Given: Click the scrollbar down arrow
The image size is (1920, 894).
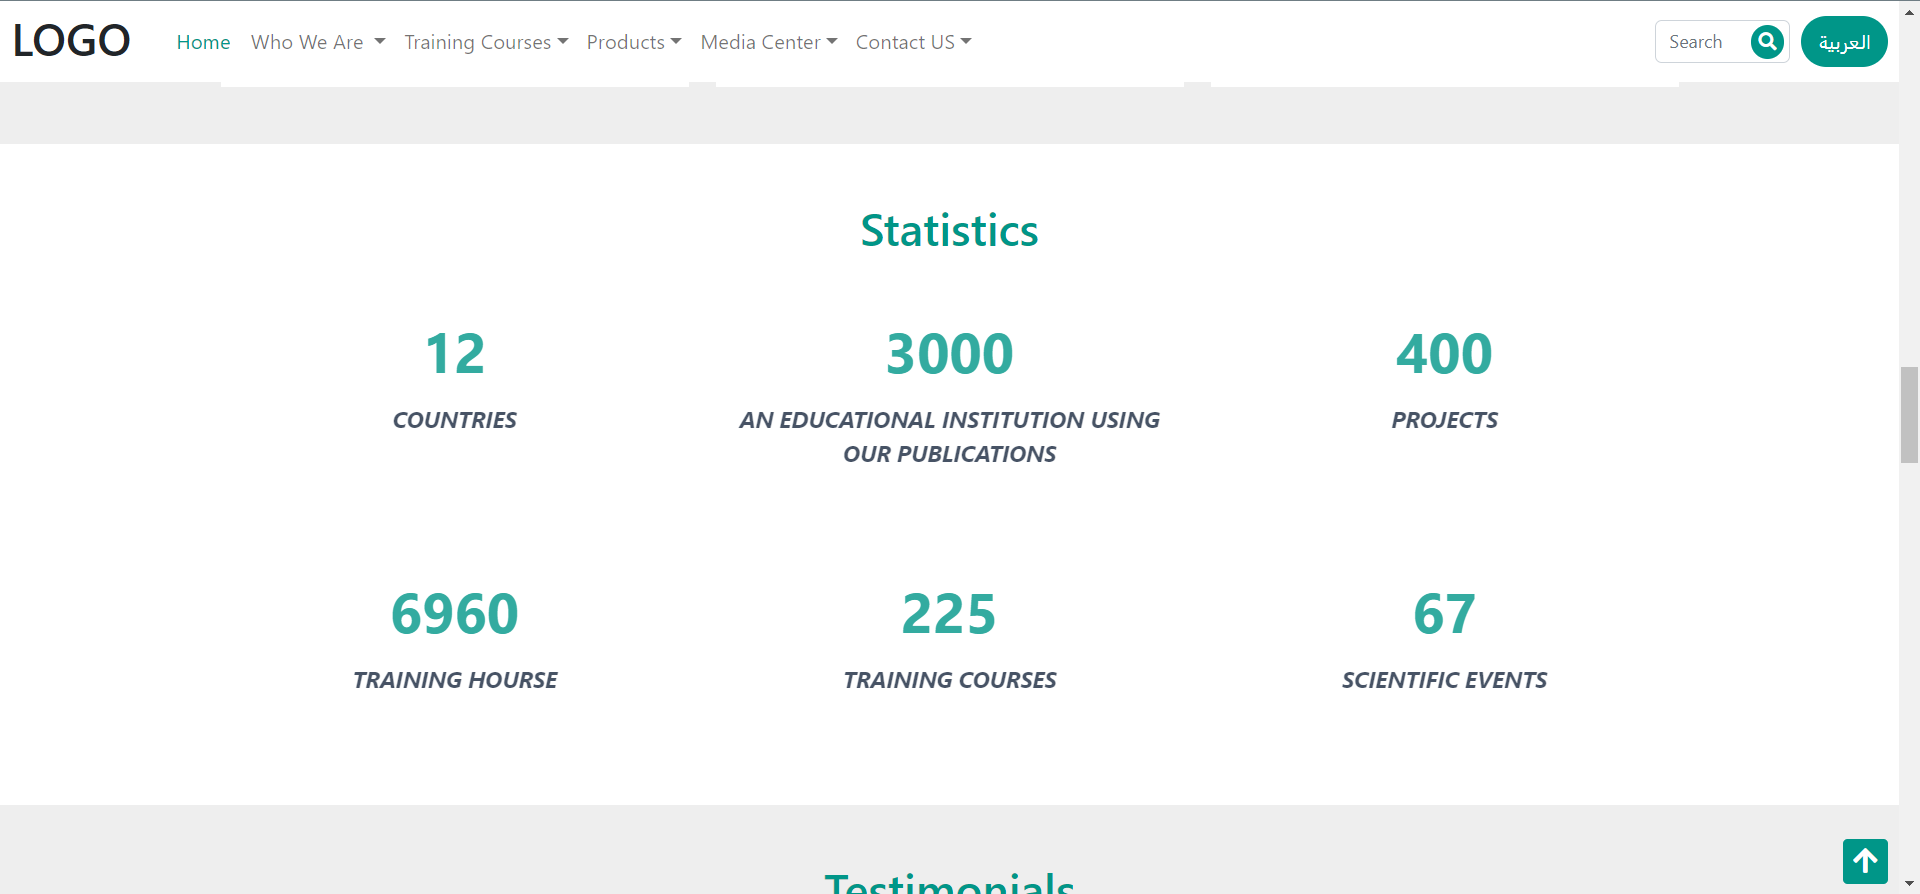Looking at the screenshot, I should point(1909,885).
